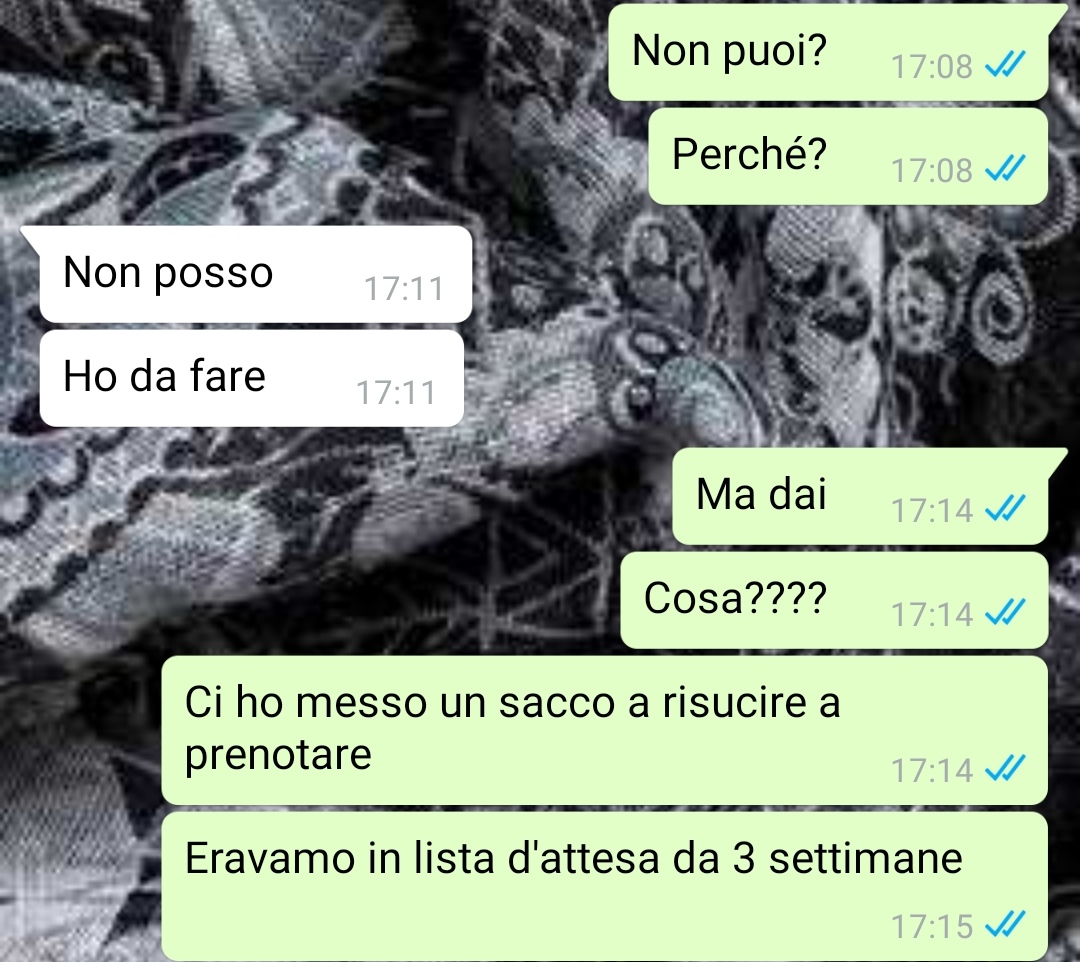Click blue double-check on 'Ma dai'
1080x962 pixels.
pos(1005,509)
